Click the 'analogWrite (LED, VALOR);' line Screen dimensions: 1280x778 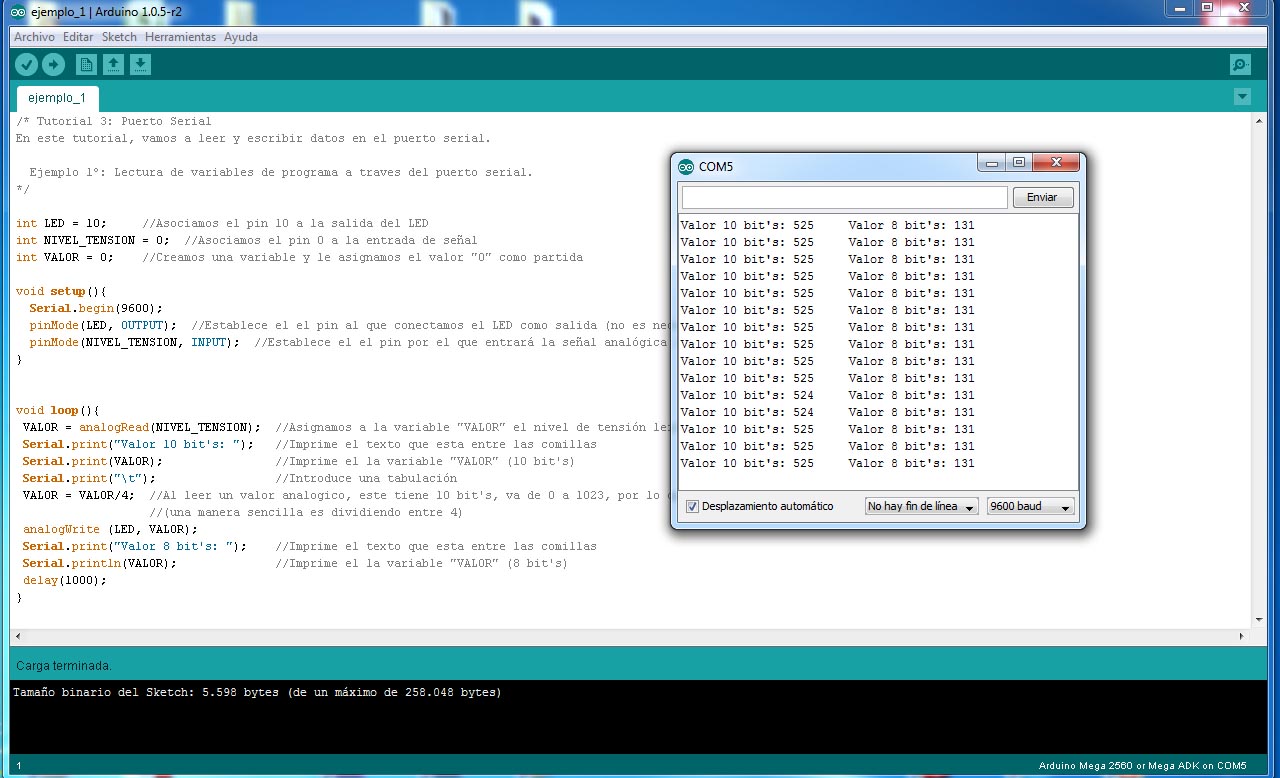click(110, 529)
